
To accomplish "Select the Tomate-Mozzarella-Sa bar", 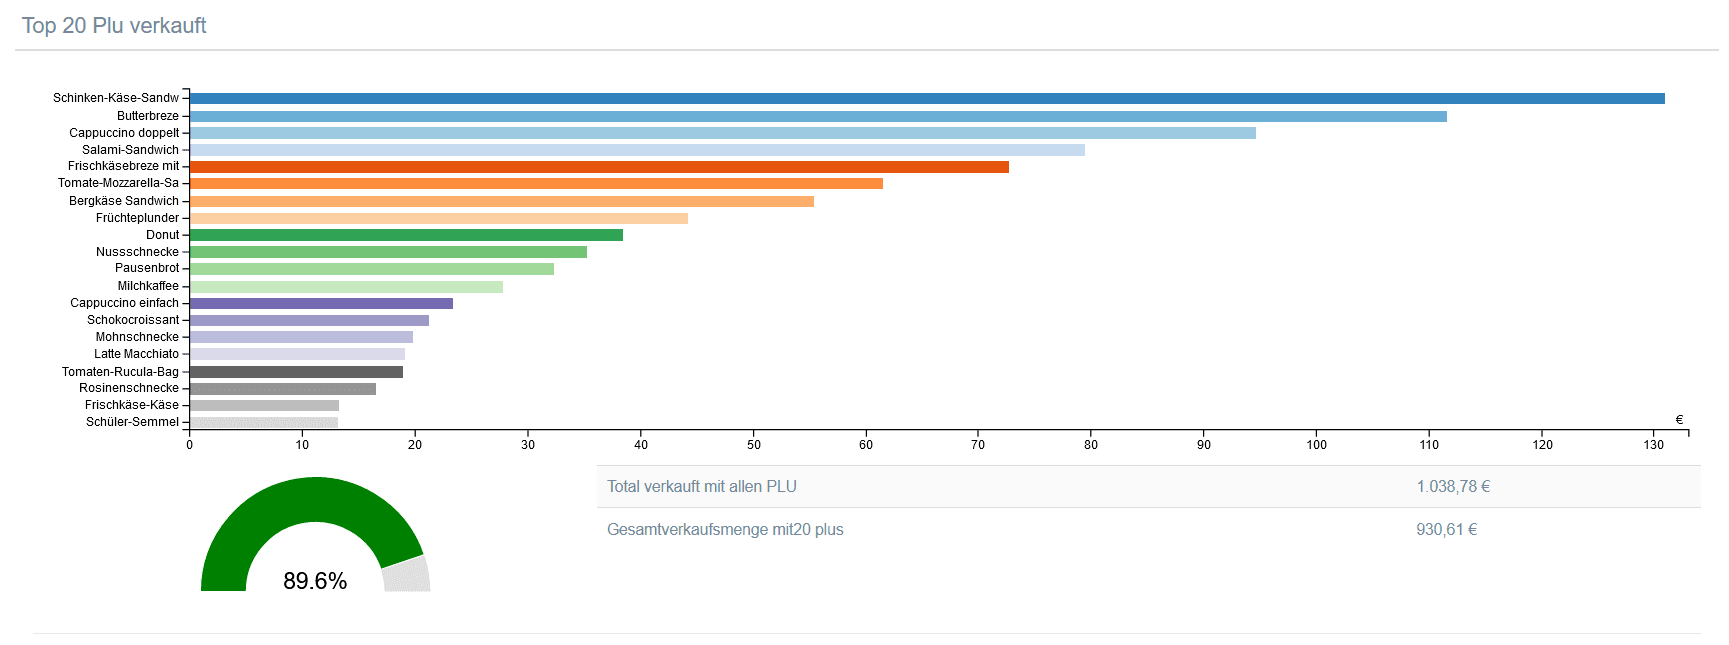I will pyautogui.click(x=536, y=184).
